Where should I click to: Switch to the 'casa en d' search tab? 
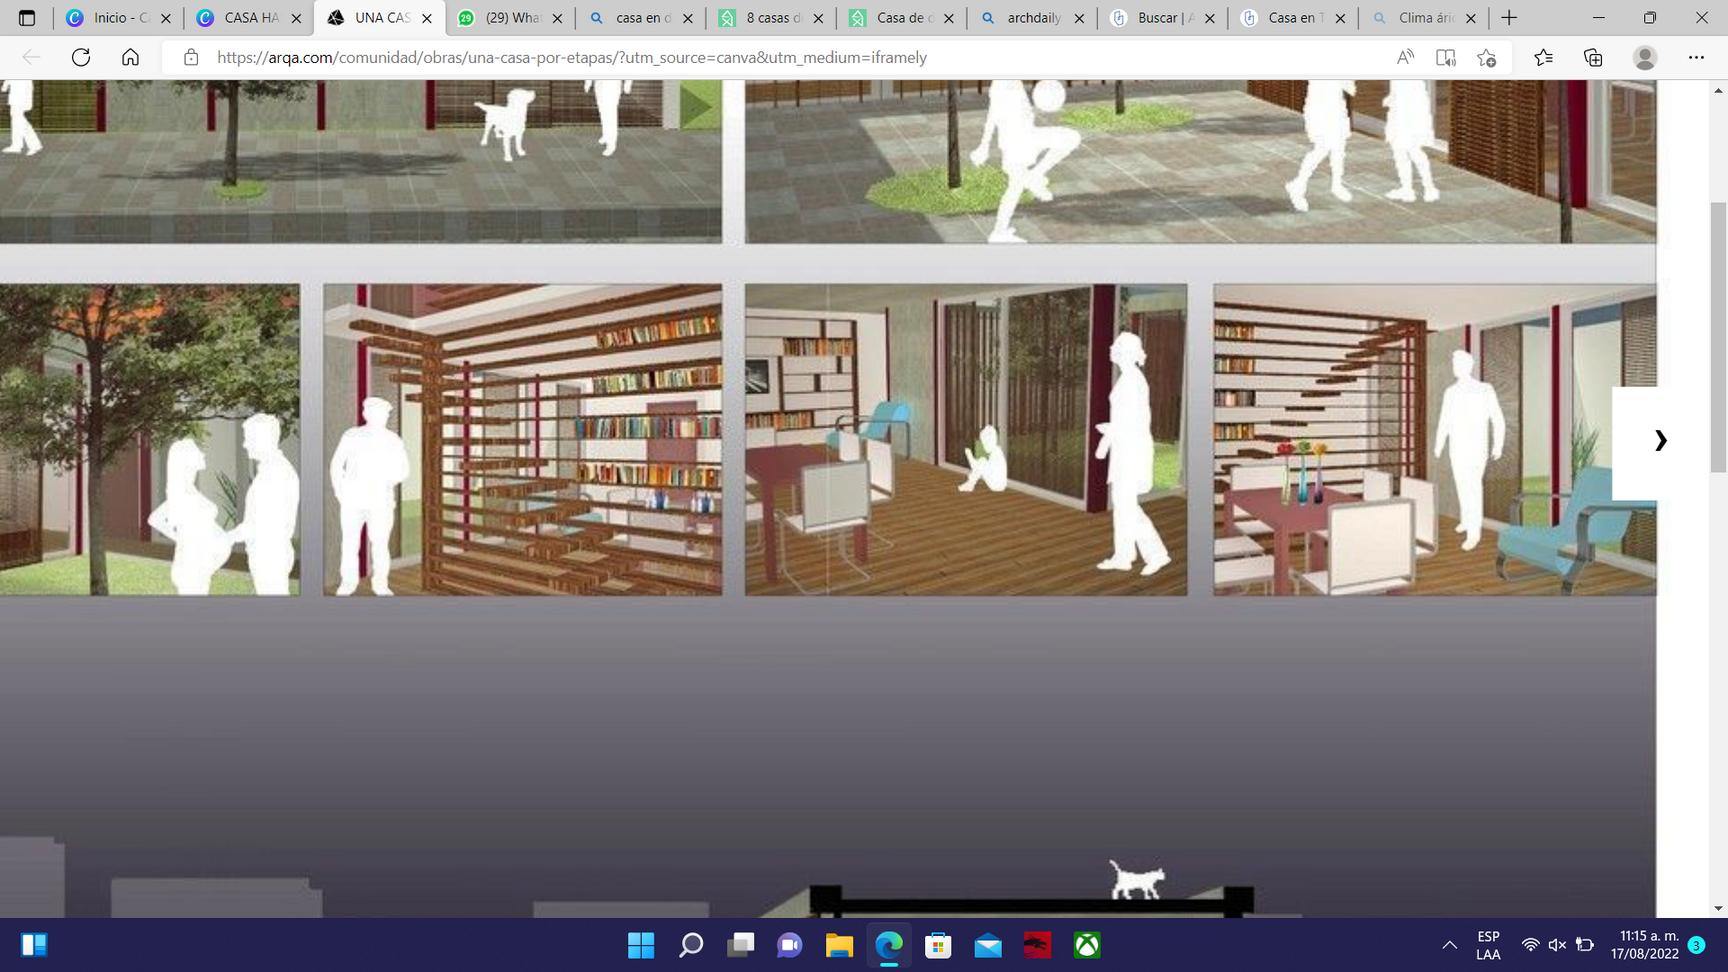(x=640, y=18)
